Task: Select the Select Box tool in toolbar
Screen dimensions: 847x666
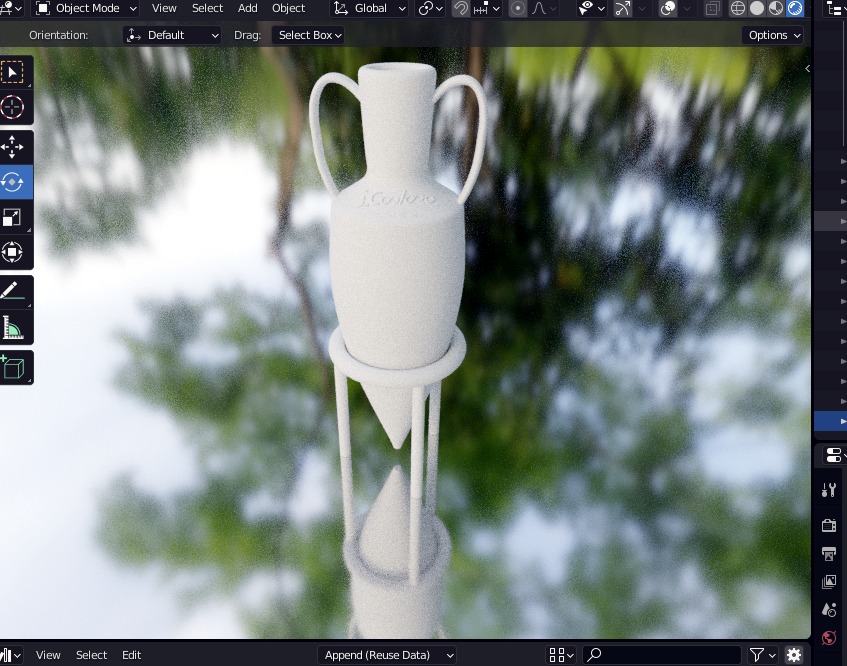Action: click(x=14, y=72)
